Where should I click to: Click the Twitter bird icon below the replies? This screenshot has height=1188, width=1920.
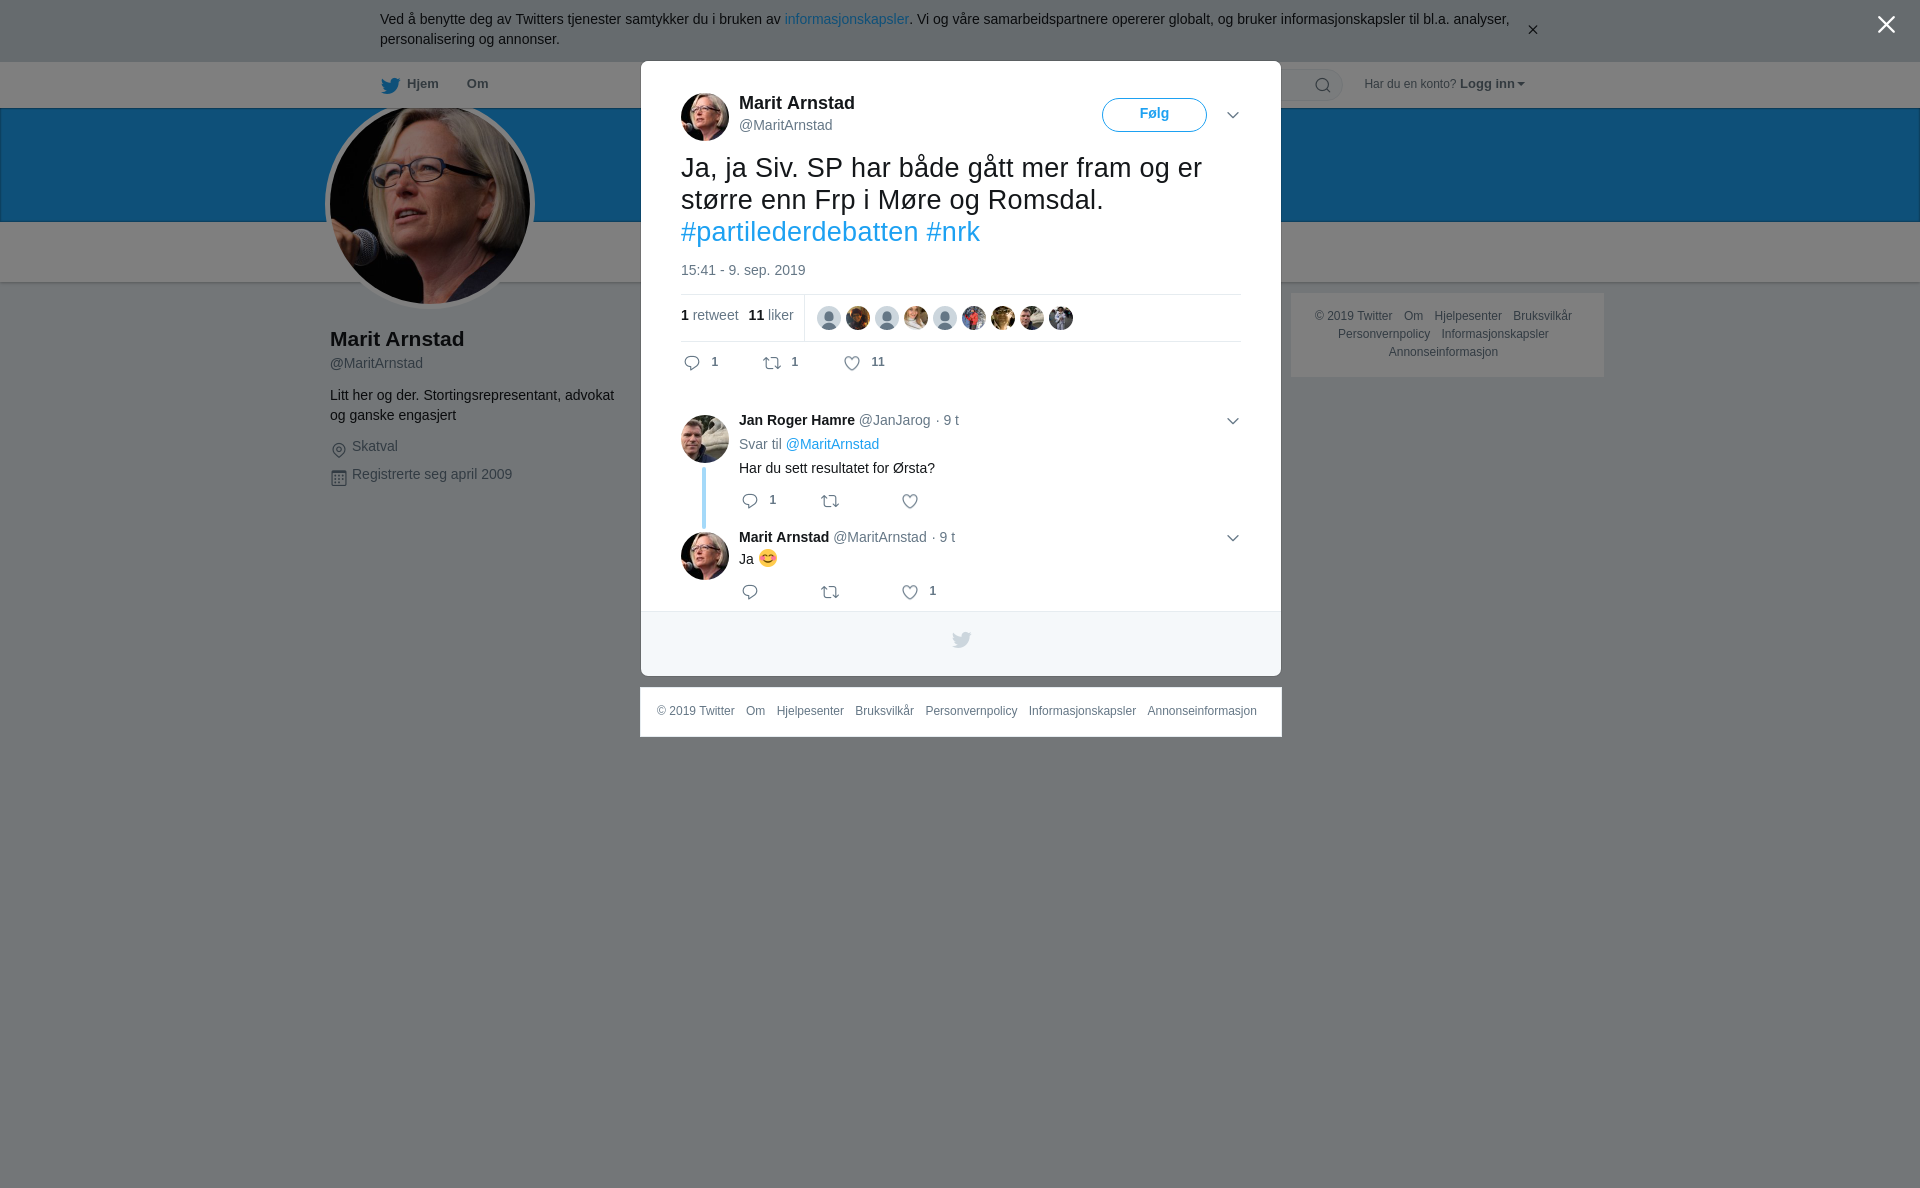pyautogui.click(x=961, y=640)
